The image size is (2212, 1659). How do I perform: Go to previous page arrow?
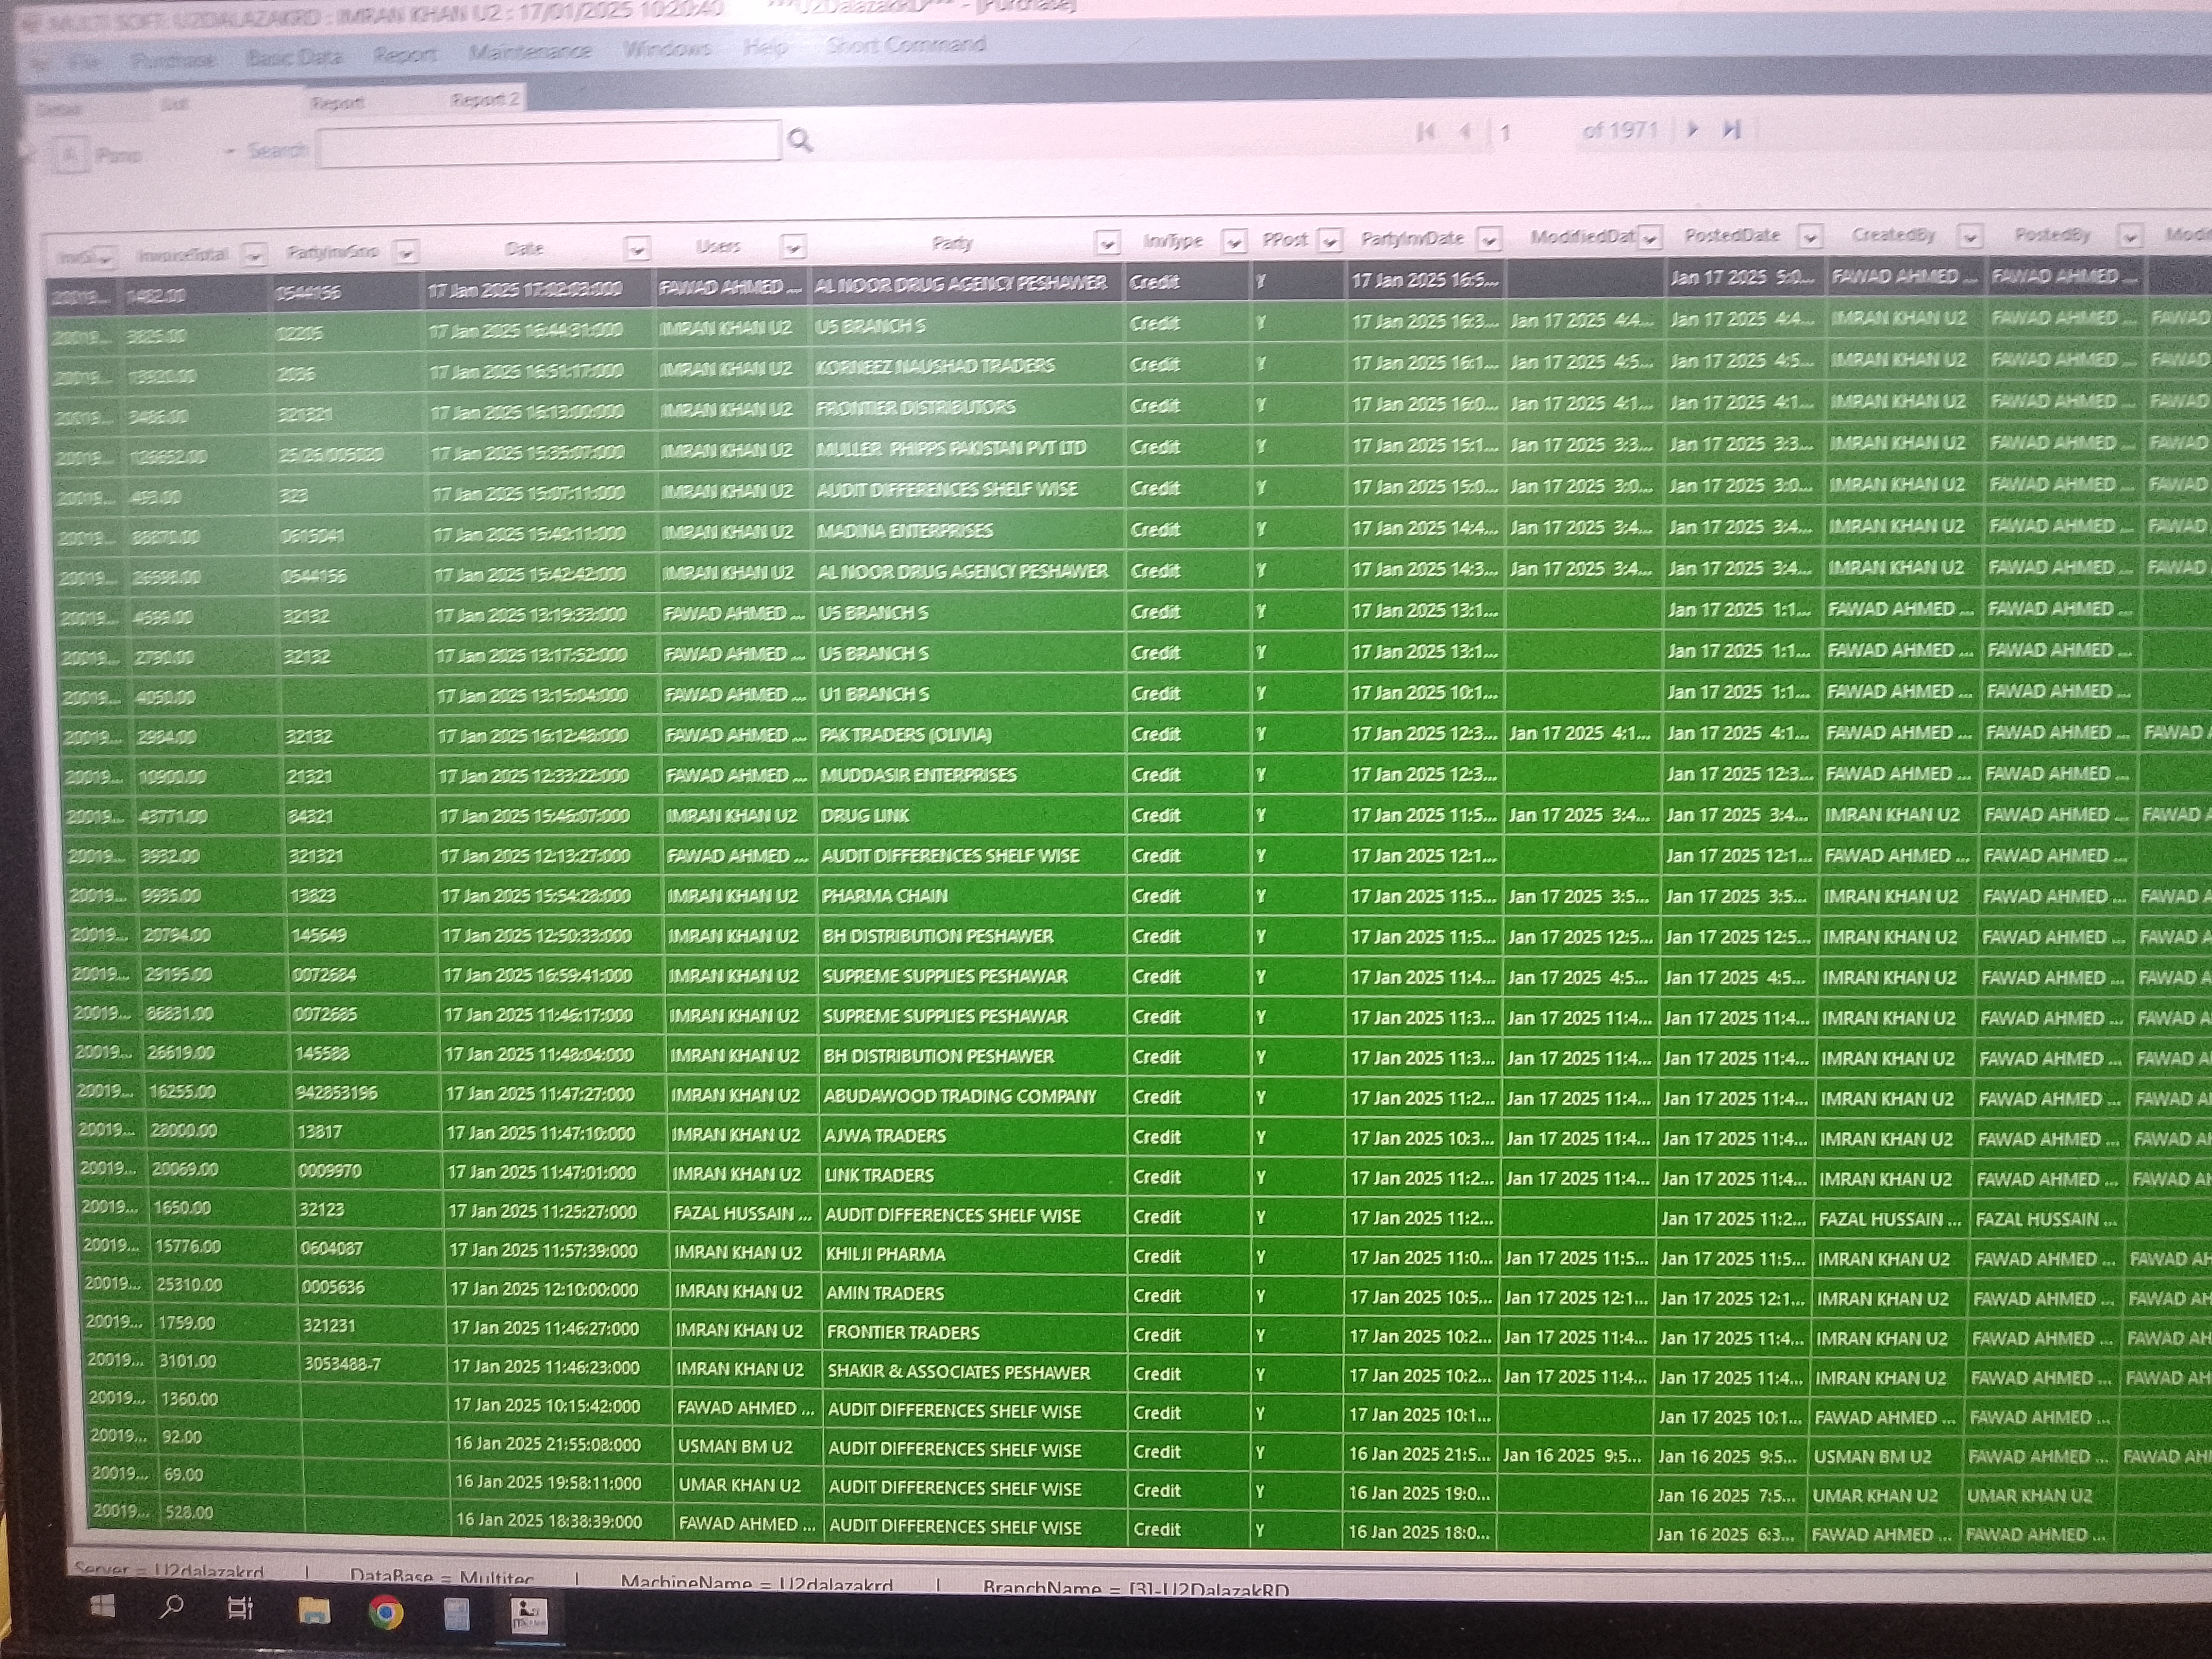1465,131
